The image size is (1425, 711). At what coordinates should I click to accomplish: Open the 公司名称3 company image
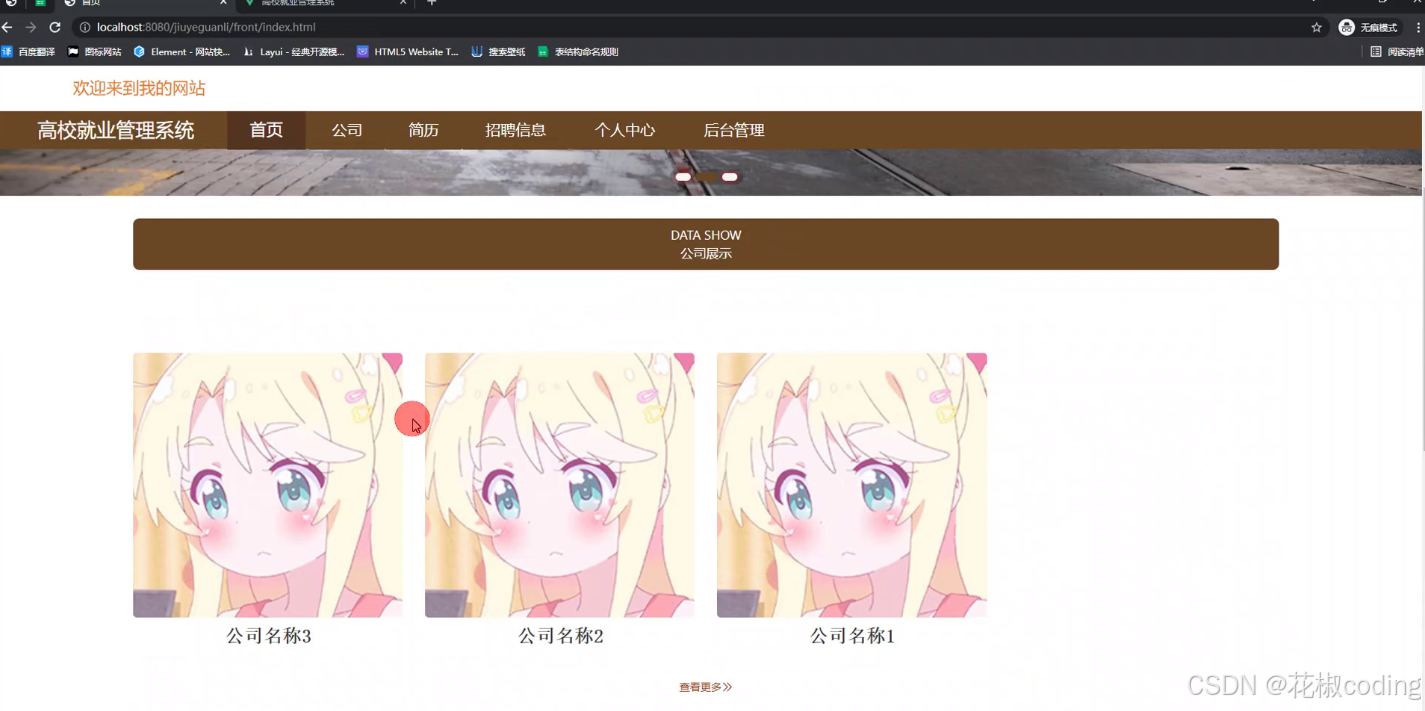tap(268, 485)
